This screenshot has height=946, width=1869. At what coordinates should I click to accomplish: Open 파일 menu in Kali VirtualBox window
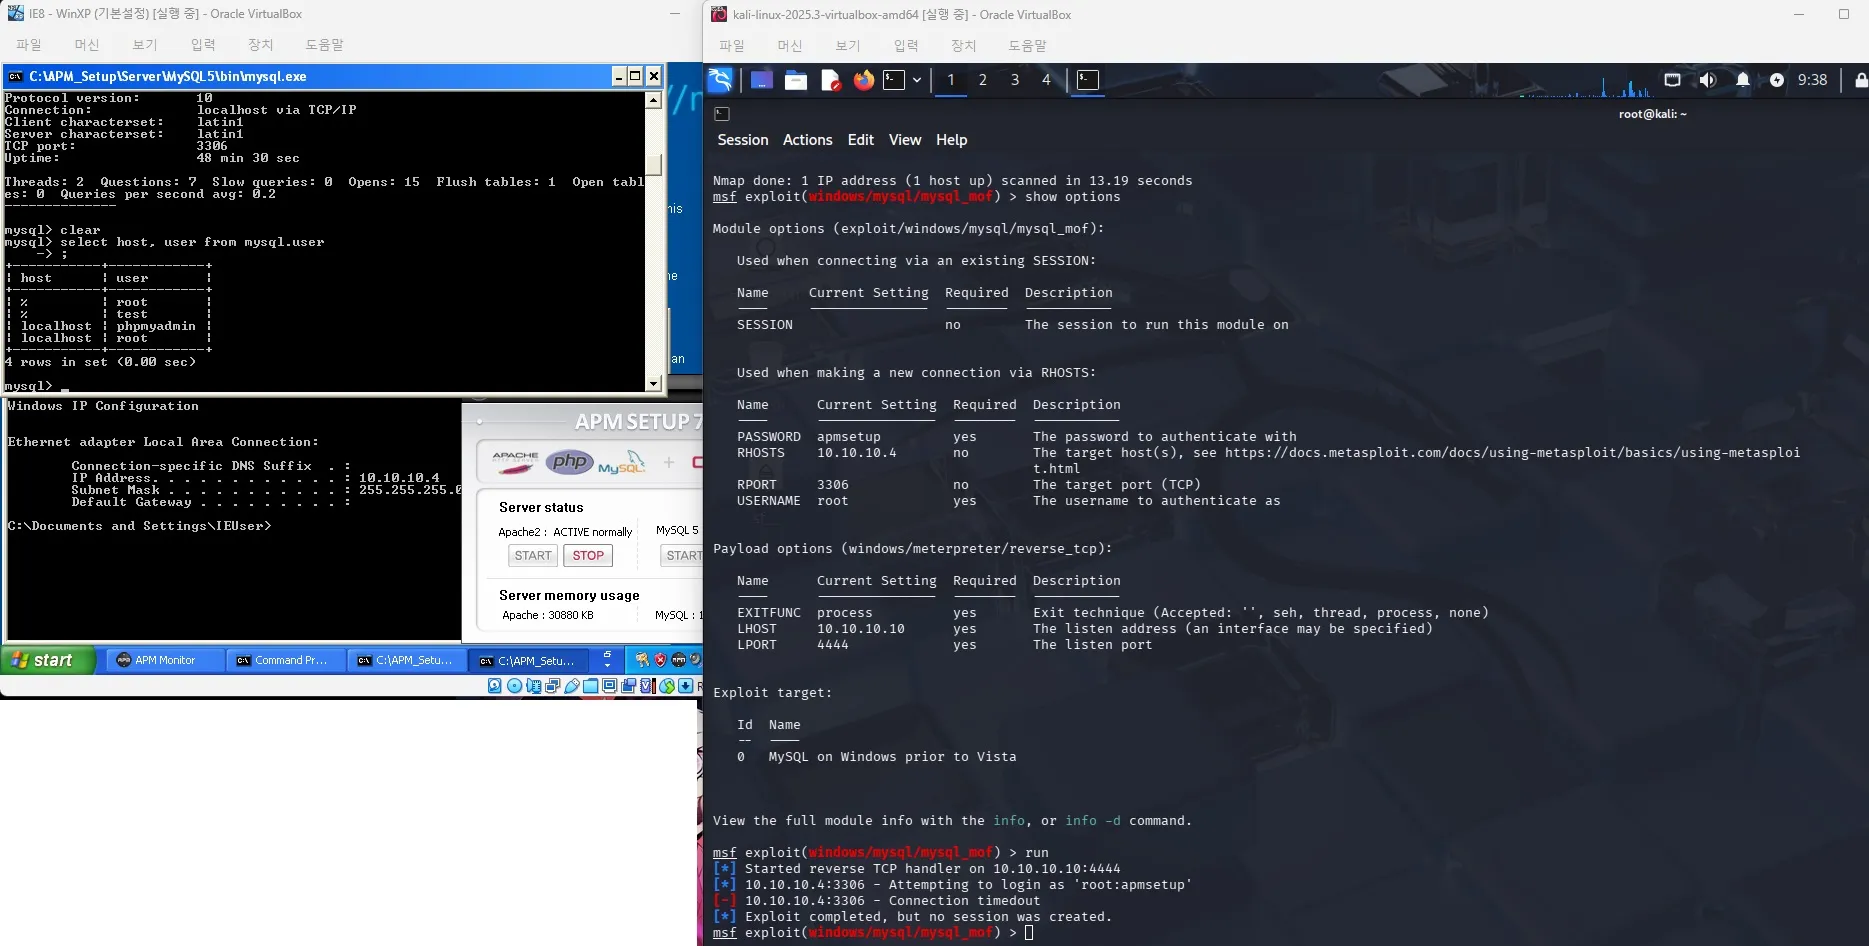tap(732, 46)
